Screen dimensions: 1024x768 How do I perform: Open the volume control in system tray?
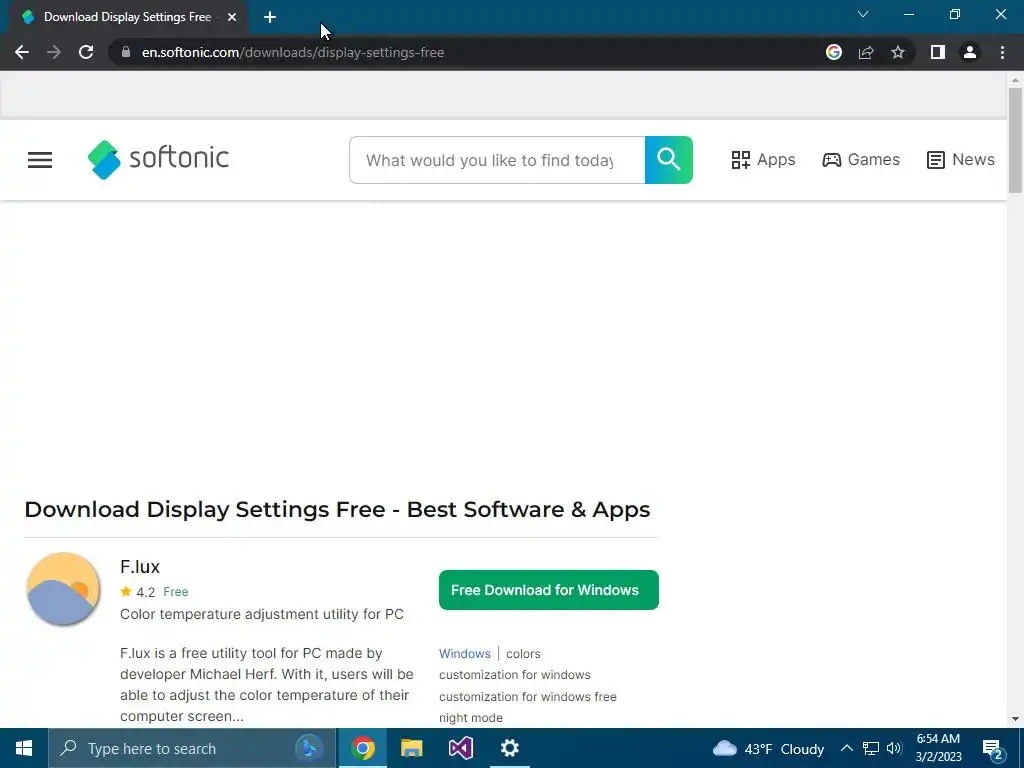[x=894, y=748]
